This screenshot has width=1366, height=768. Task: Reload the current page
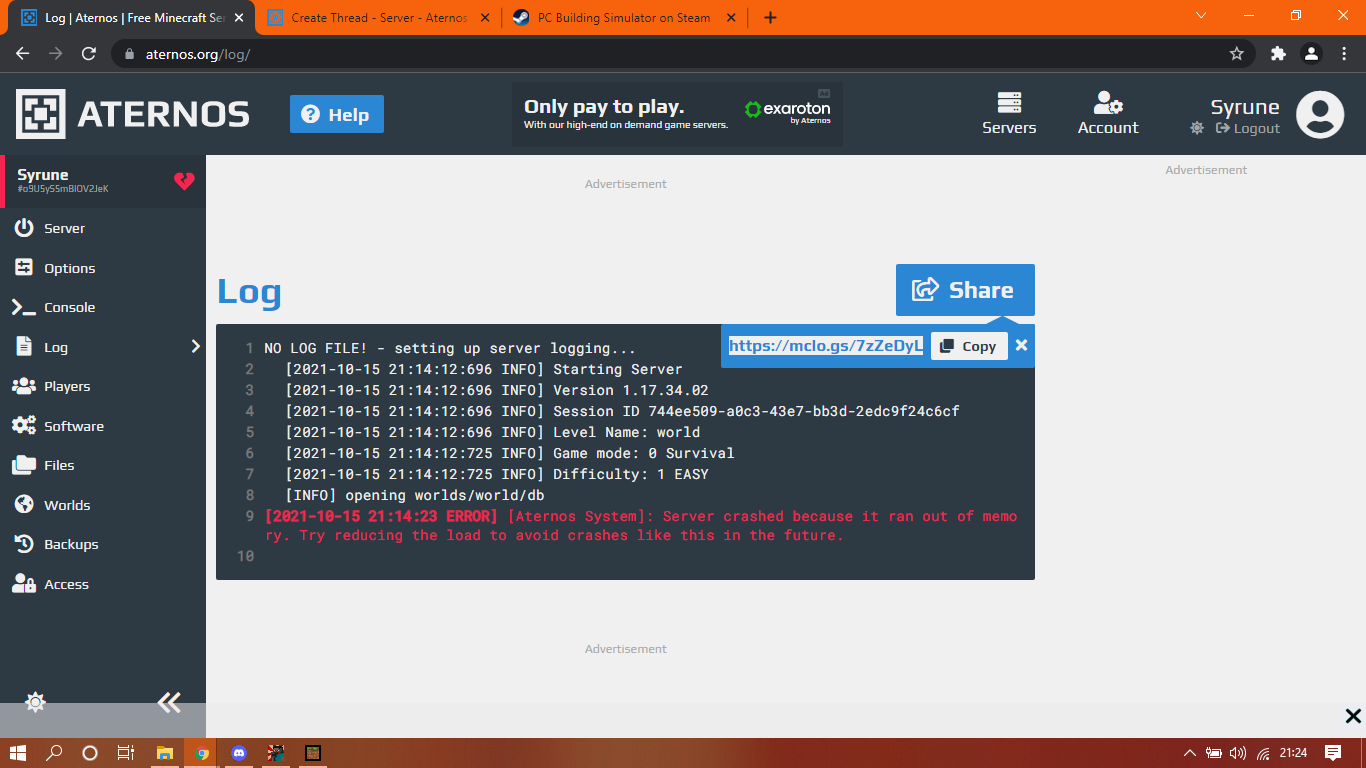[89, 54]
